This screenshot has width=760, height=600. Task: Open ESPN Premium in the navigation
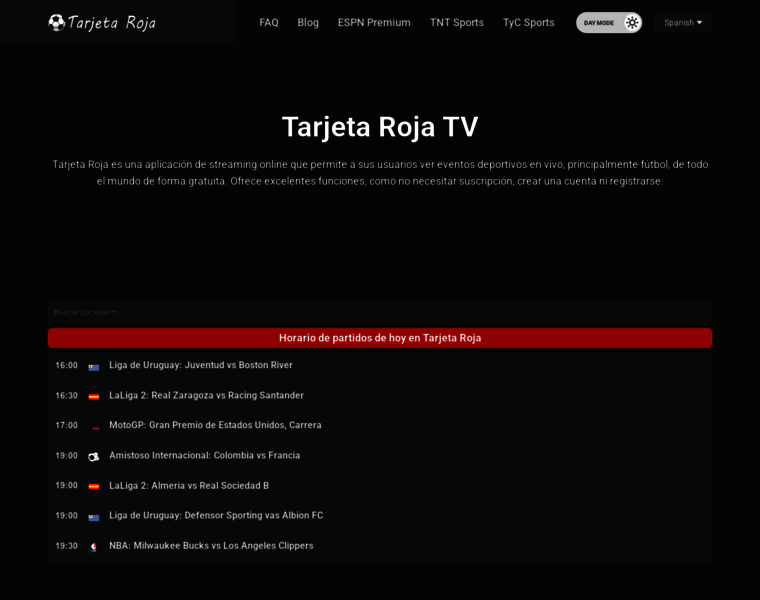[x=374, y=22]
